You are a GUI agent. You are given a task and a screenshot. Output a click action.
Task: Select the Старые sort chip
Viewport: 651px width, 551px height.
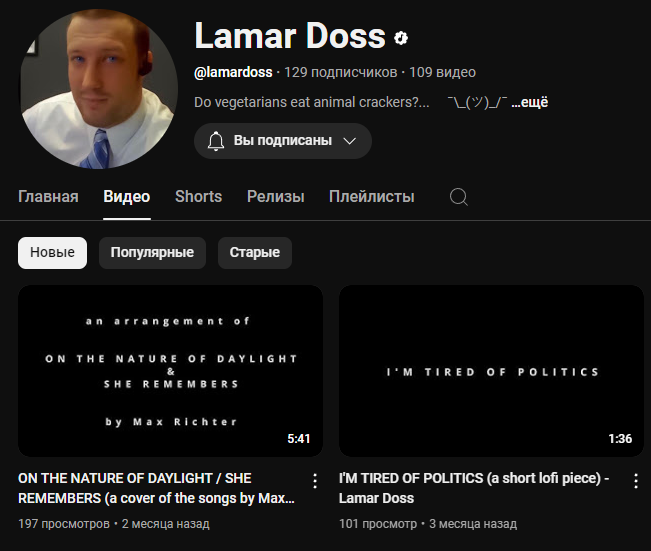[x=255, y=252]
